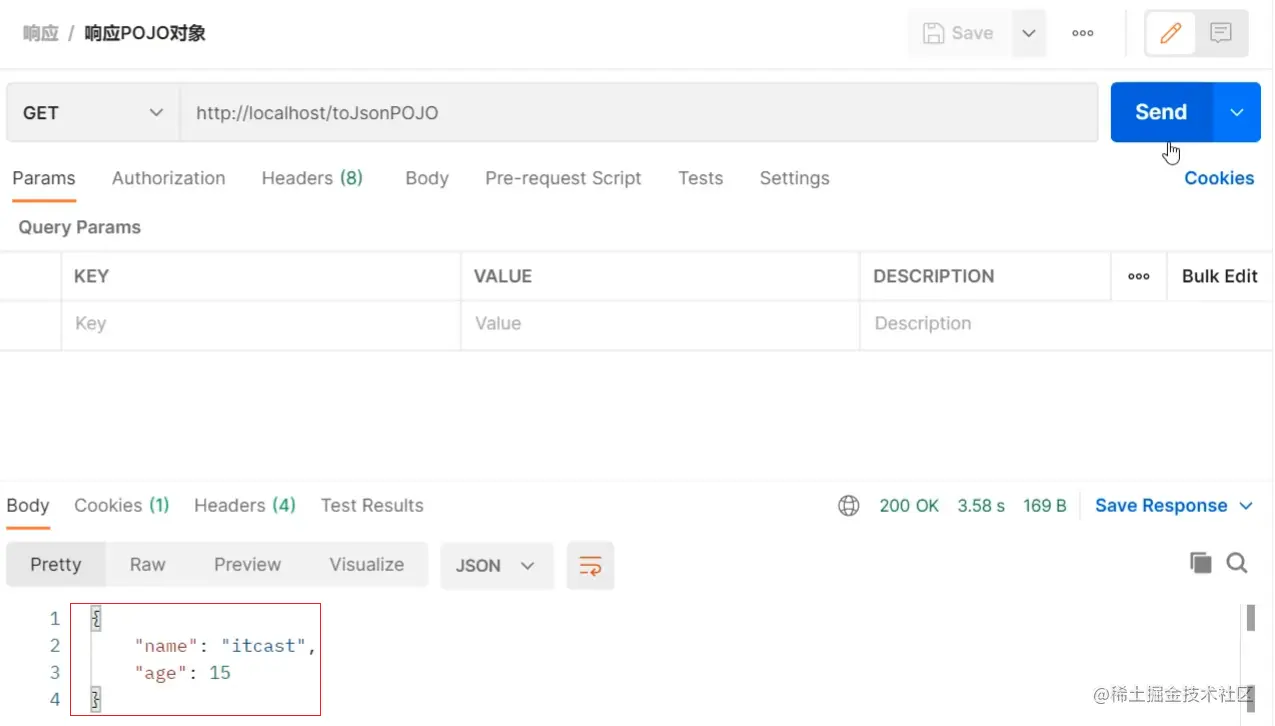Click the DESCRIPTION column header

click(934, 276)
